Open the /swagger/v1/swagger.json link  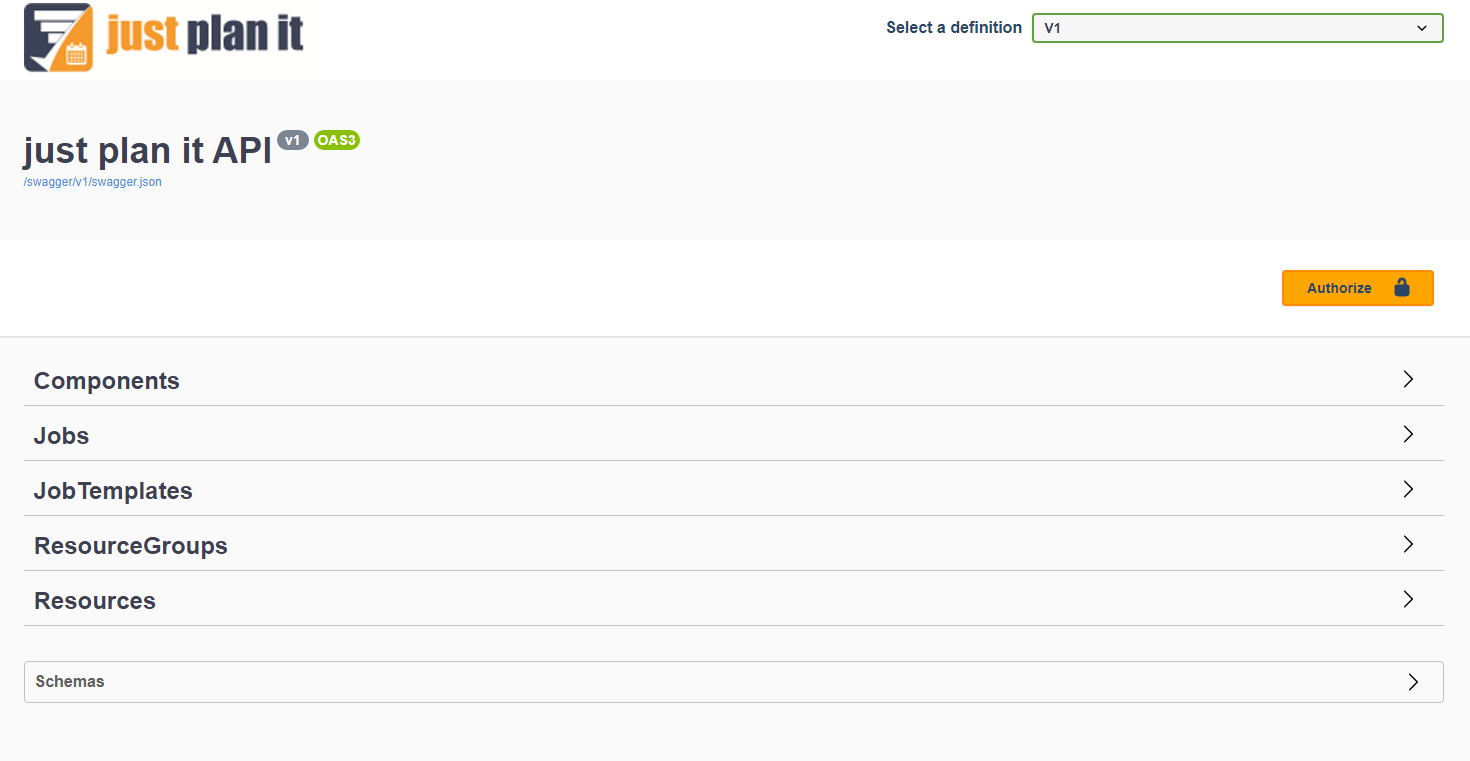[x=93, y=182]
